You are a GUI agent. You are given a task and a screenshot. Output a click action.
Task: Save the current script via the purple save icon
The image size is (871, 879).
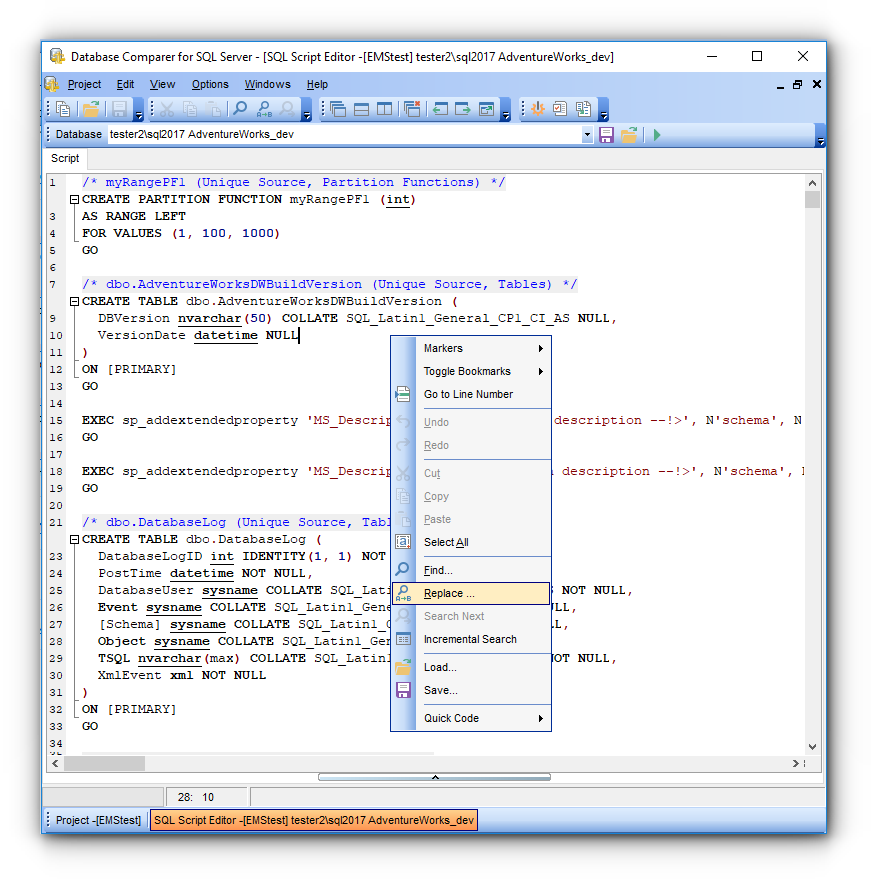(x=606, y=133)
